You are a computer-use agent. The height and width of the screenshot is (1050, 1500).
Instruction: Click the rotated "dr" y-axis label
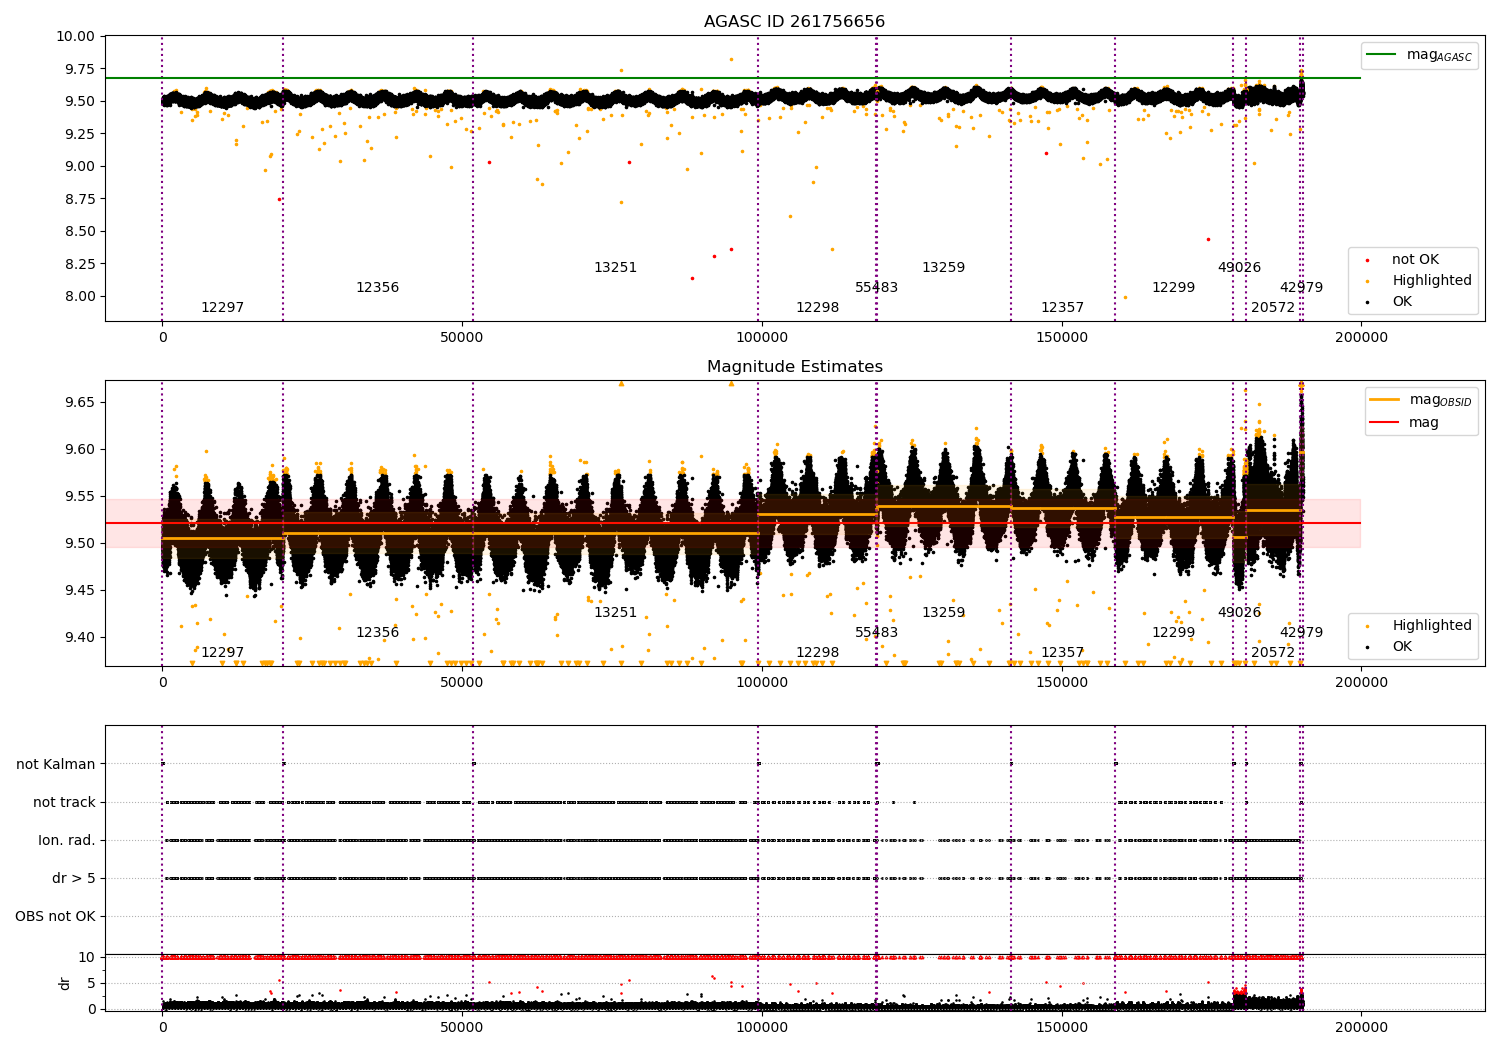(x=65, y=983)
